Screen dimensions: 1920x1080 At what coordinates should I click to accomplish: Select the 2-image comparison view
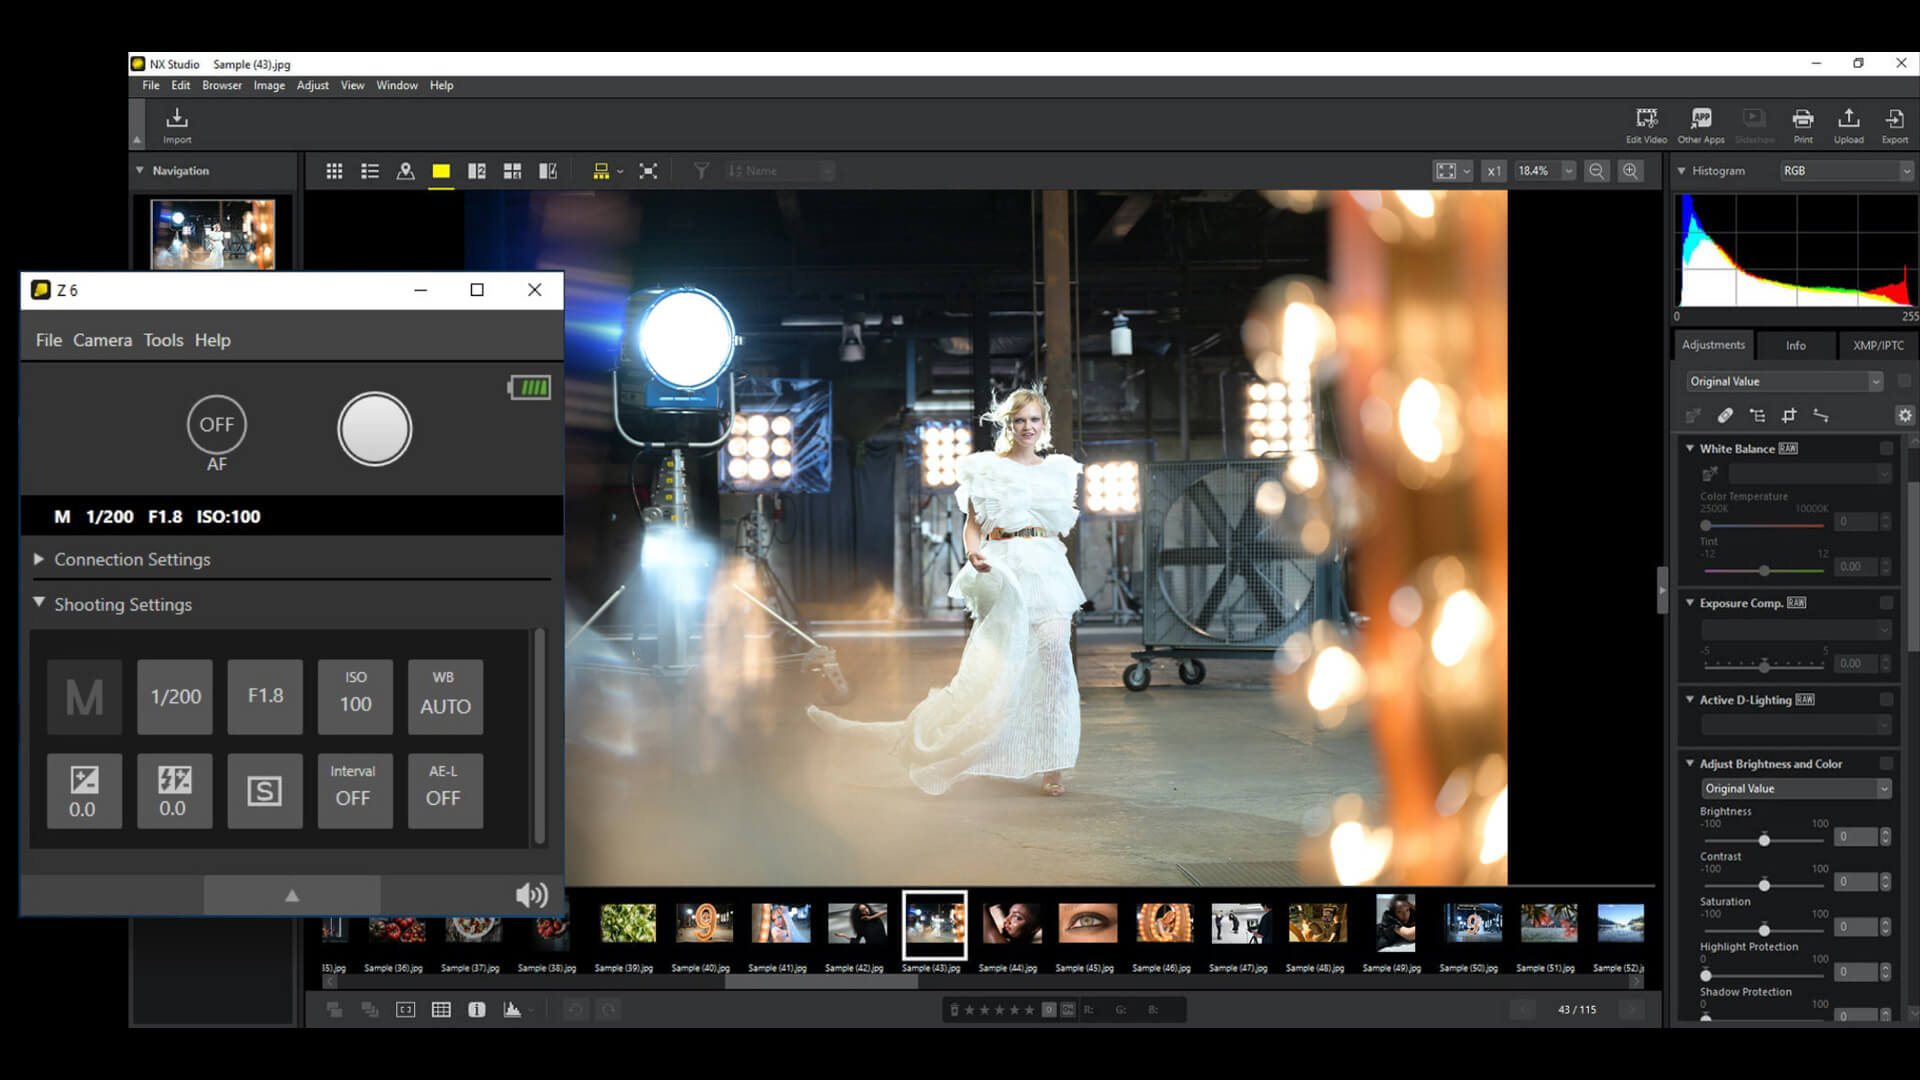[x=477, y=170]
